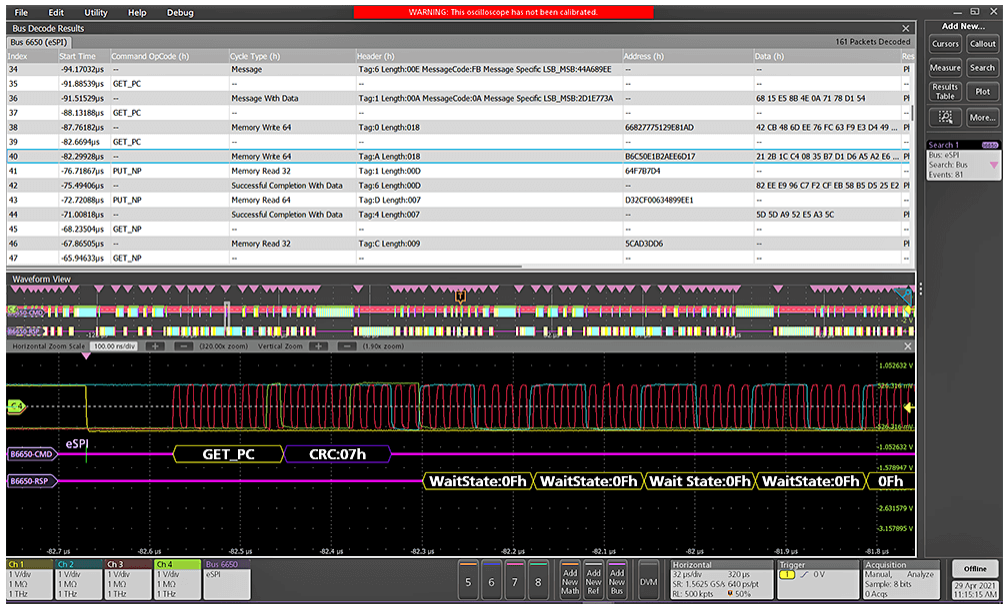Open the Ch 2 channel badge
The height and width of the screenshot is (608, 1007).
[79, 579]
